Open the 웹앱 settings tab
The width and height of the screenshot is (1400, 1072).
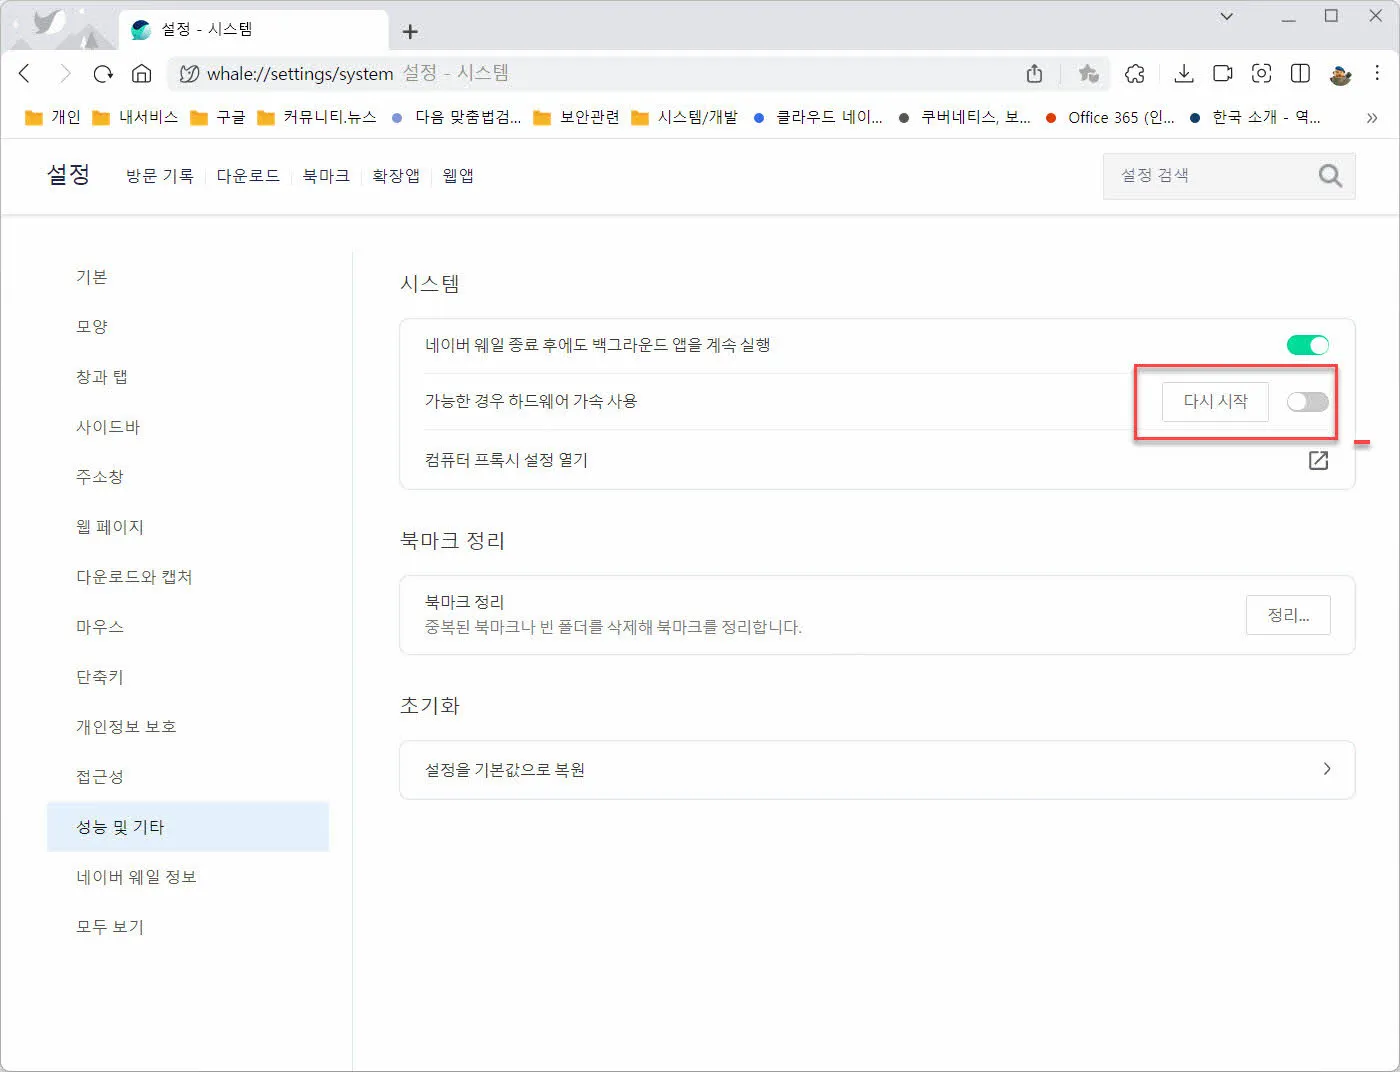(458, 176)
